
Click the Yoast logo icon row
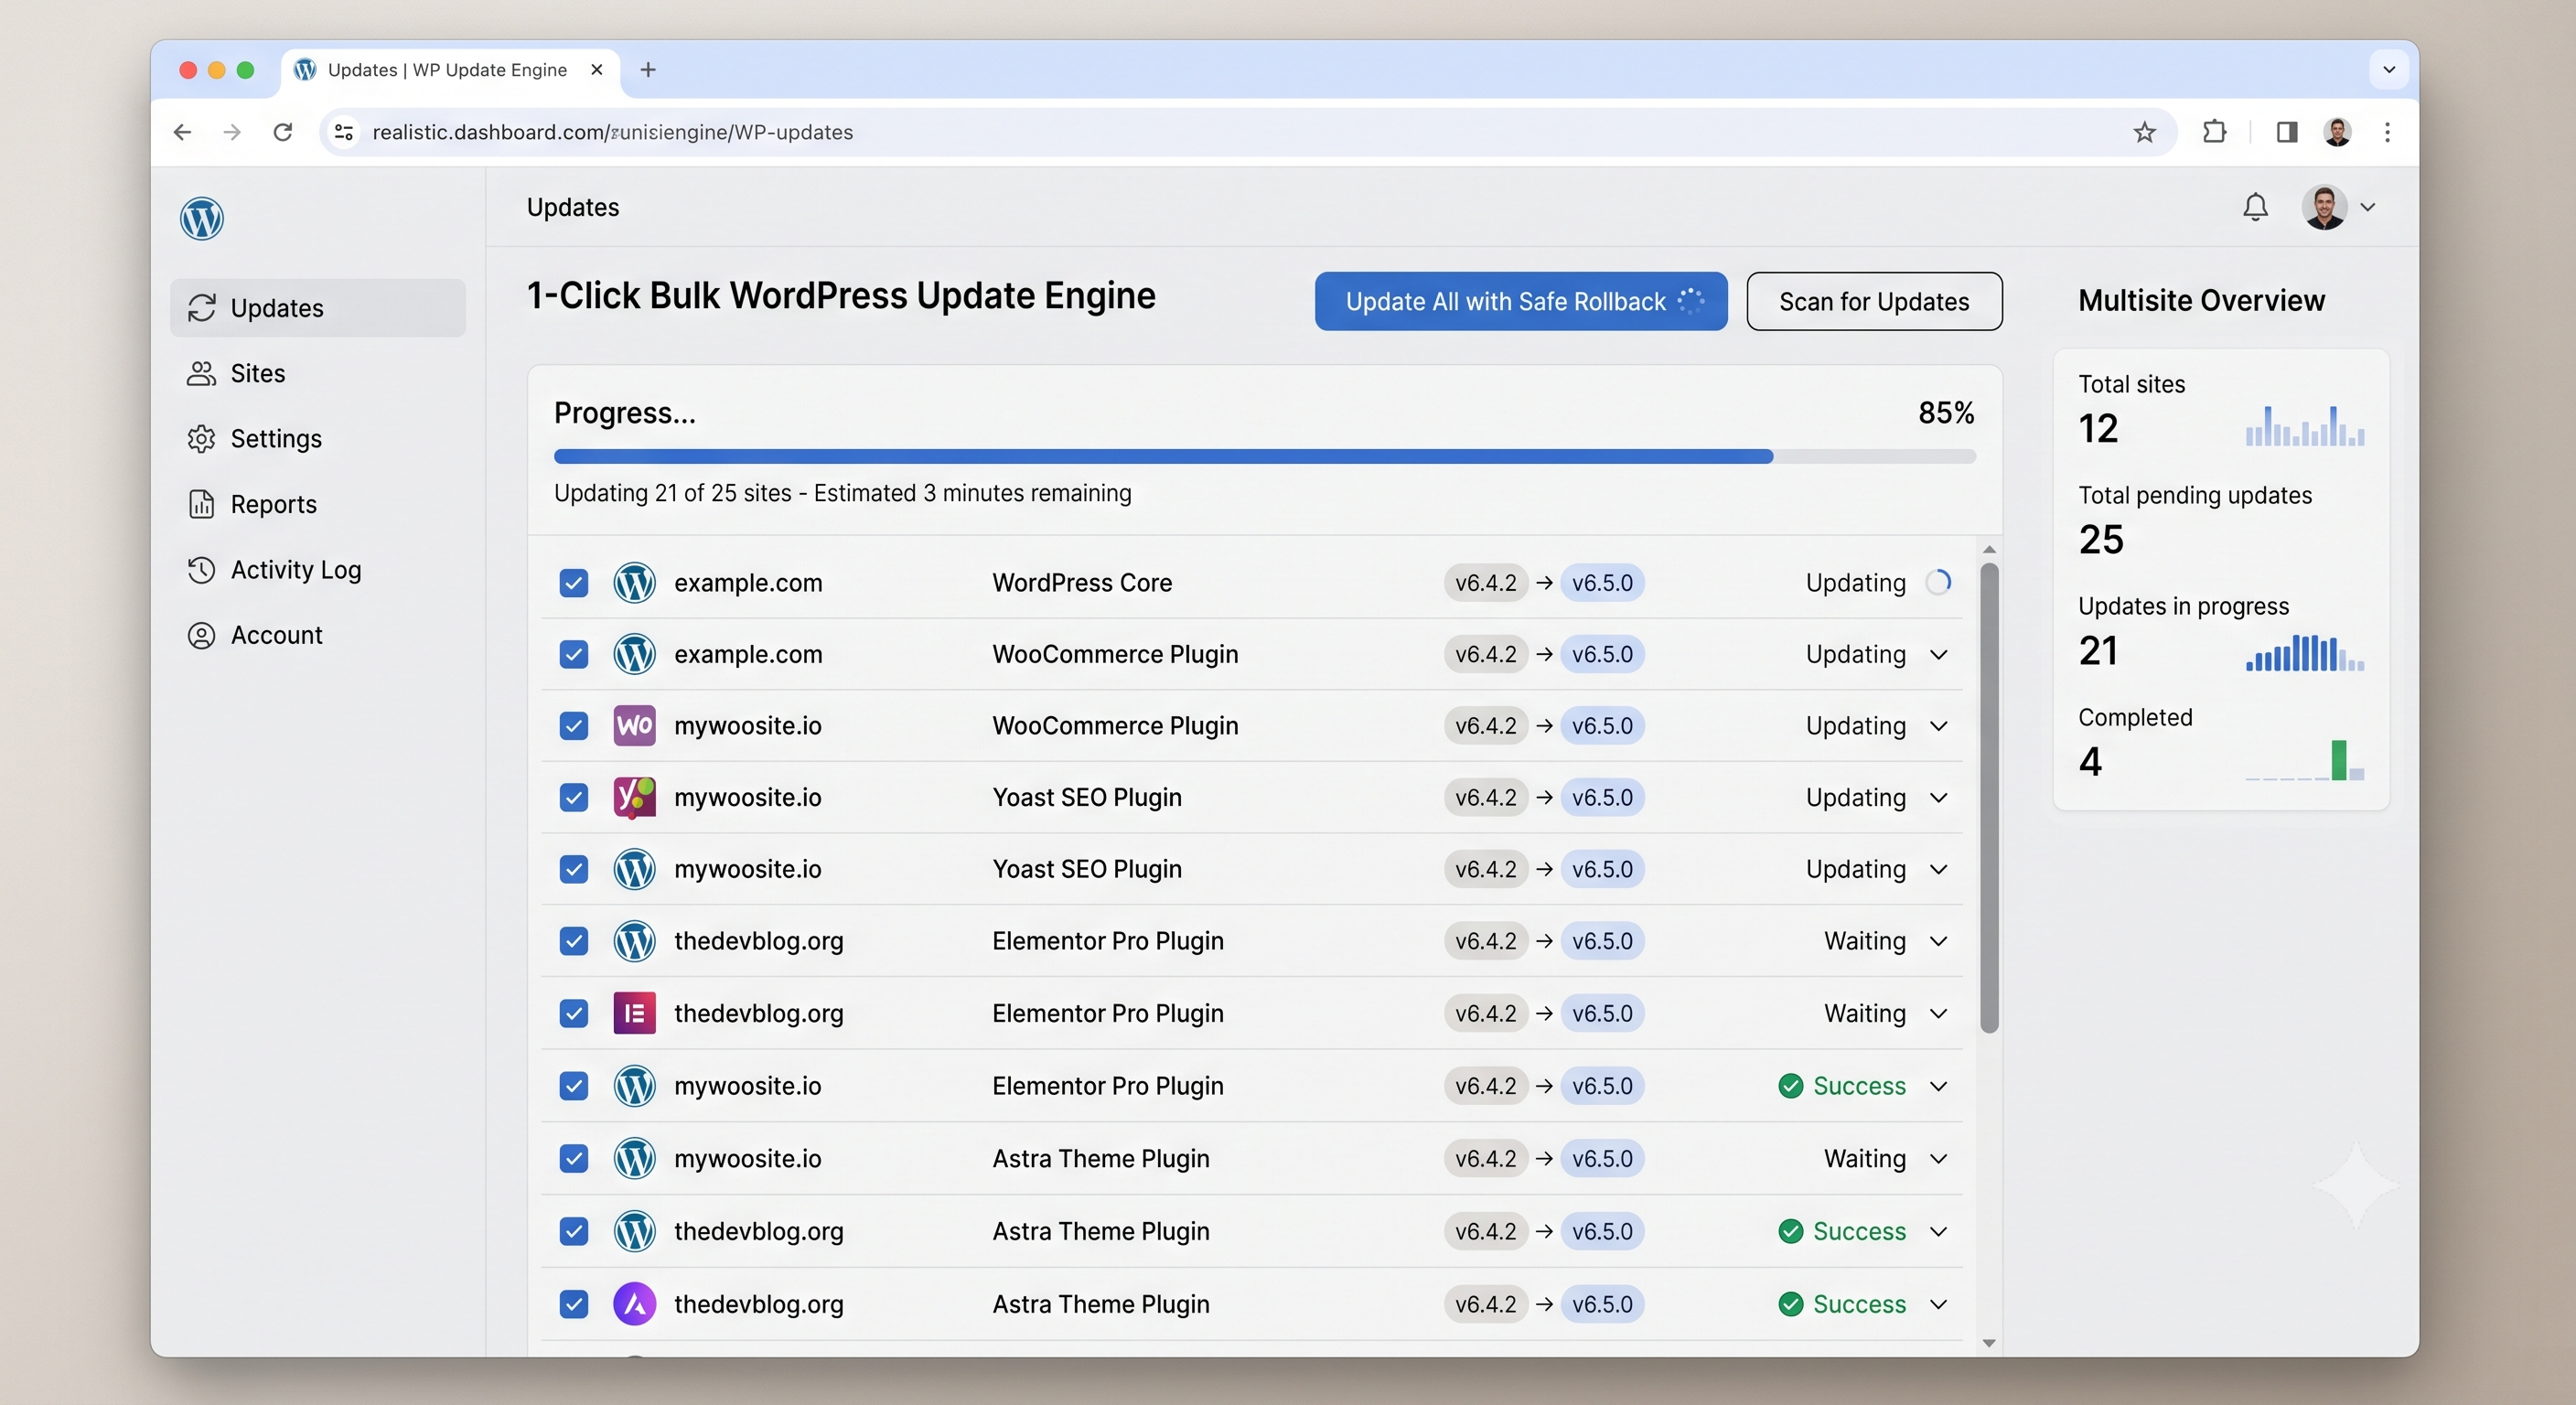pyautogui.click(x=634, y=797)
